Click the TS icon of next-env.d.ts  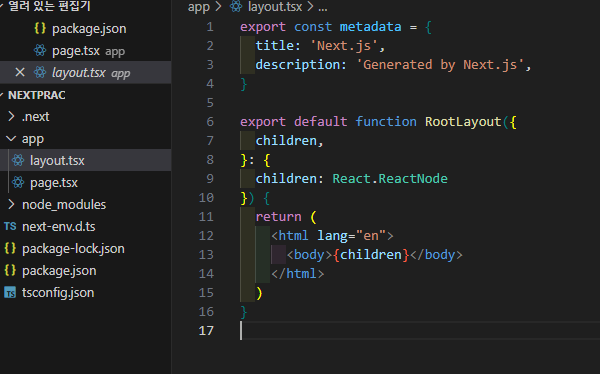pyautogui.click(x=10, y=226)
